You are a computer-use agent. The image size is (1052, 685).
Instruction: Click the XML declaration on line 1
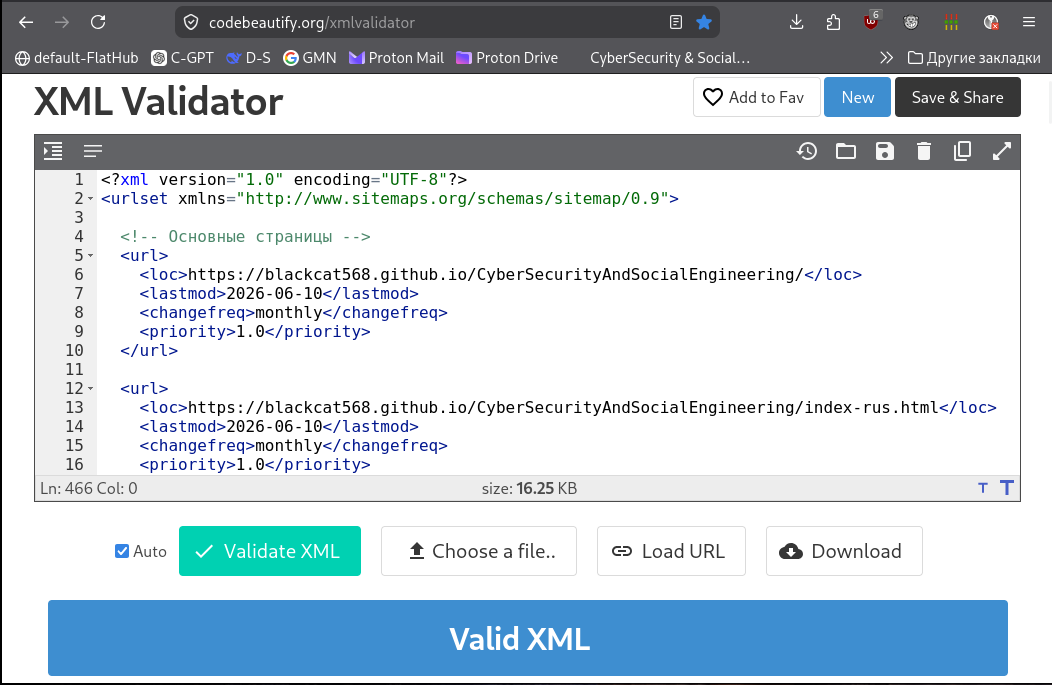pos(284,180)
